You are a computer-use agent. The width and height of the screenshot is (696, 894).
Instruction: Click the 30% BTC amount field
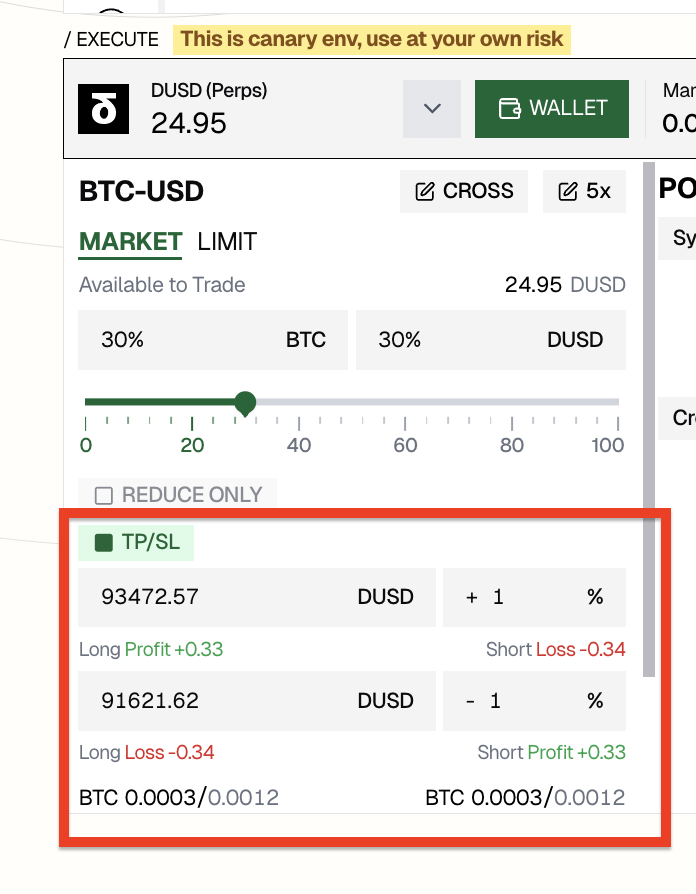pos(213,340)
